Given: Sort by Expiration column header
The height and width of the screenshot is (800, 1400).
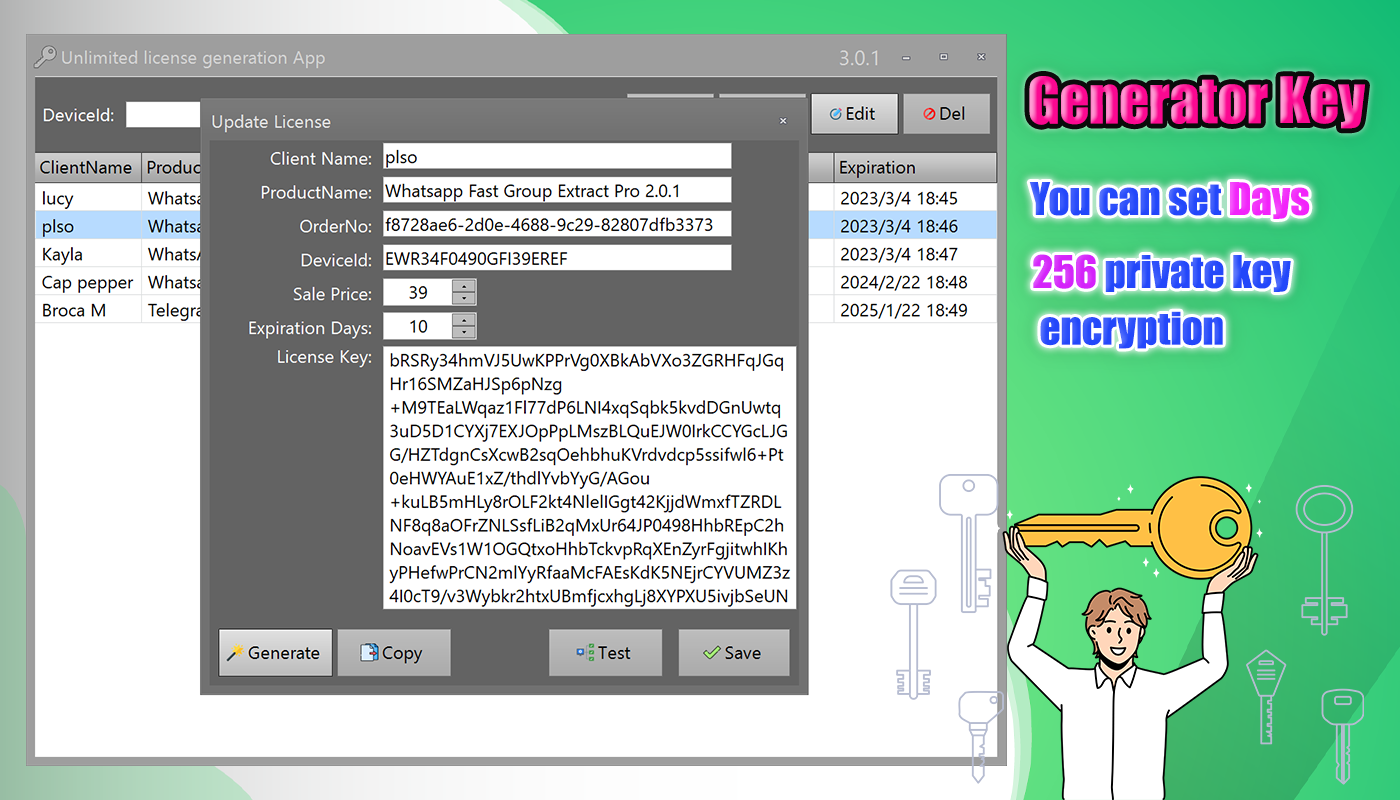Looking at the screenshot, I should 915,167.
